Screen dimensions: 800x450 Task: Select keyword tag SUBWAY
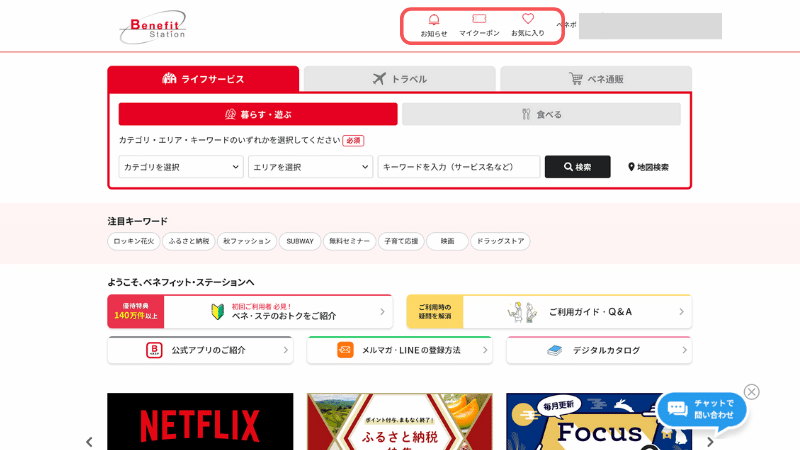[x=300, y=241]
